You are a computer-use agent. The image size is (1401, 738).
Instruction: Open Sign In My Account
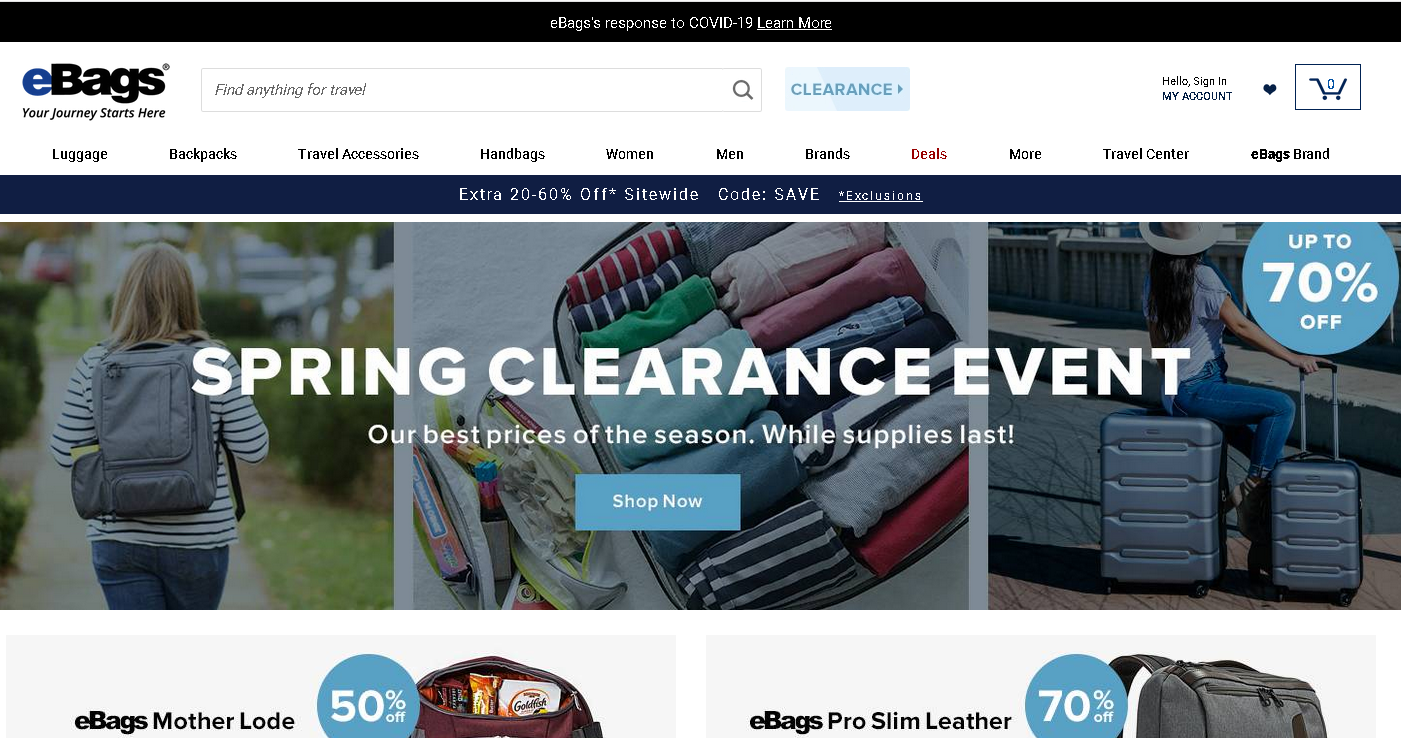[1197, 89]
